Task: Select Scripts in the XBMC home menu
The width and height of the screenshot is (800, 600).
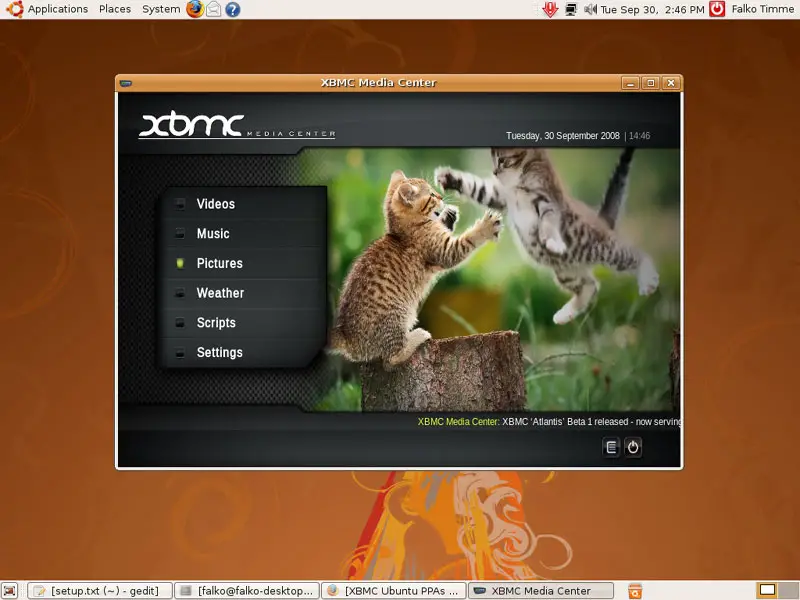Action: tap(245, 322)
